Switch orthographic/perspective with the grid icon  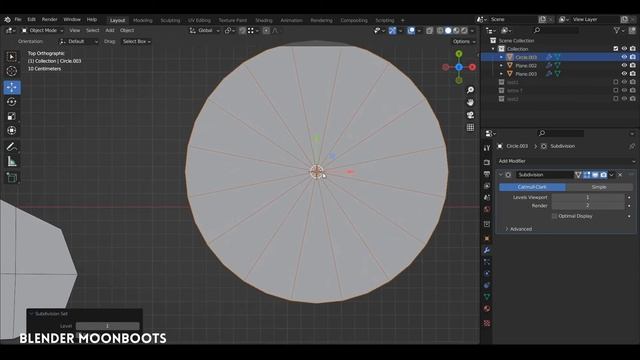tap(470, 128)
